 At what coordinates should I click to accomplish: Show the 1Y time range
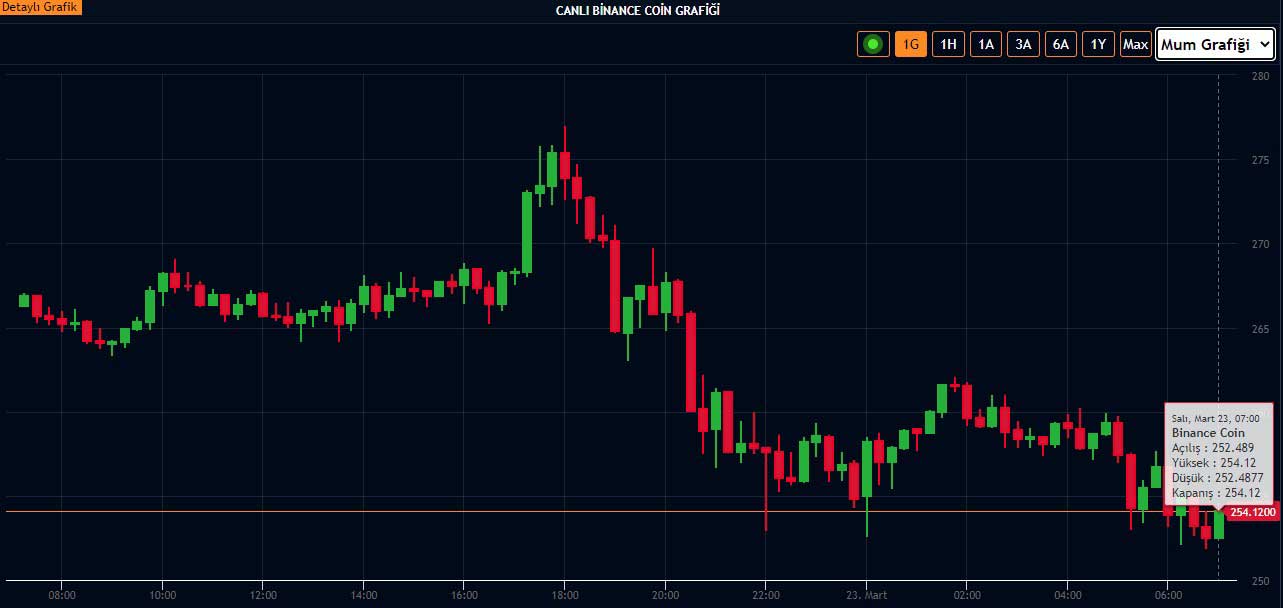(x=1098, y=45)
